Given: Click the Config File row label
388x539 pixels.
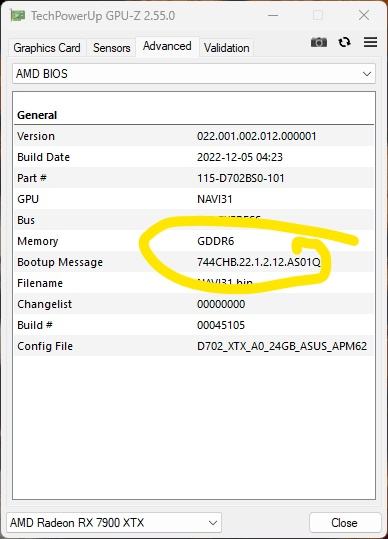Looking at the screenshot, I should pyautogui.click(x=45, y=346).
